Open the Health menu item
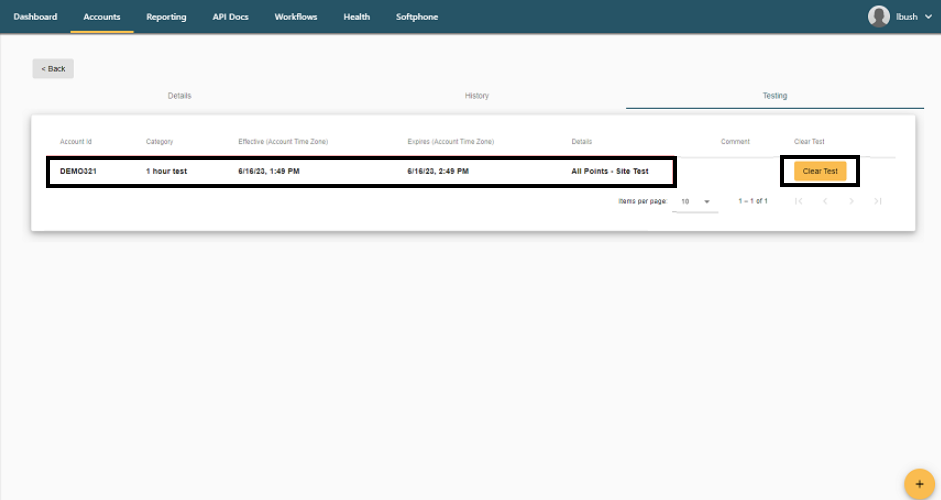The image size is (941, 500). point(356,17)
